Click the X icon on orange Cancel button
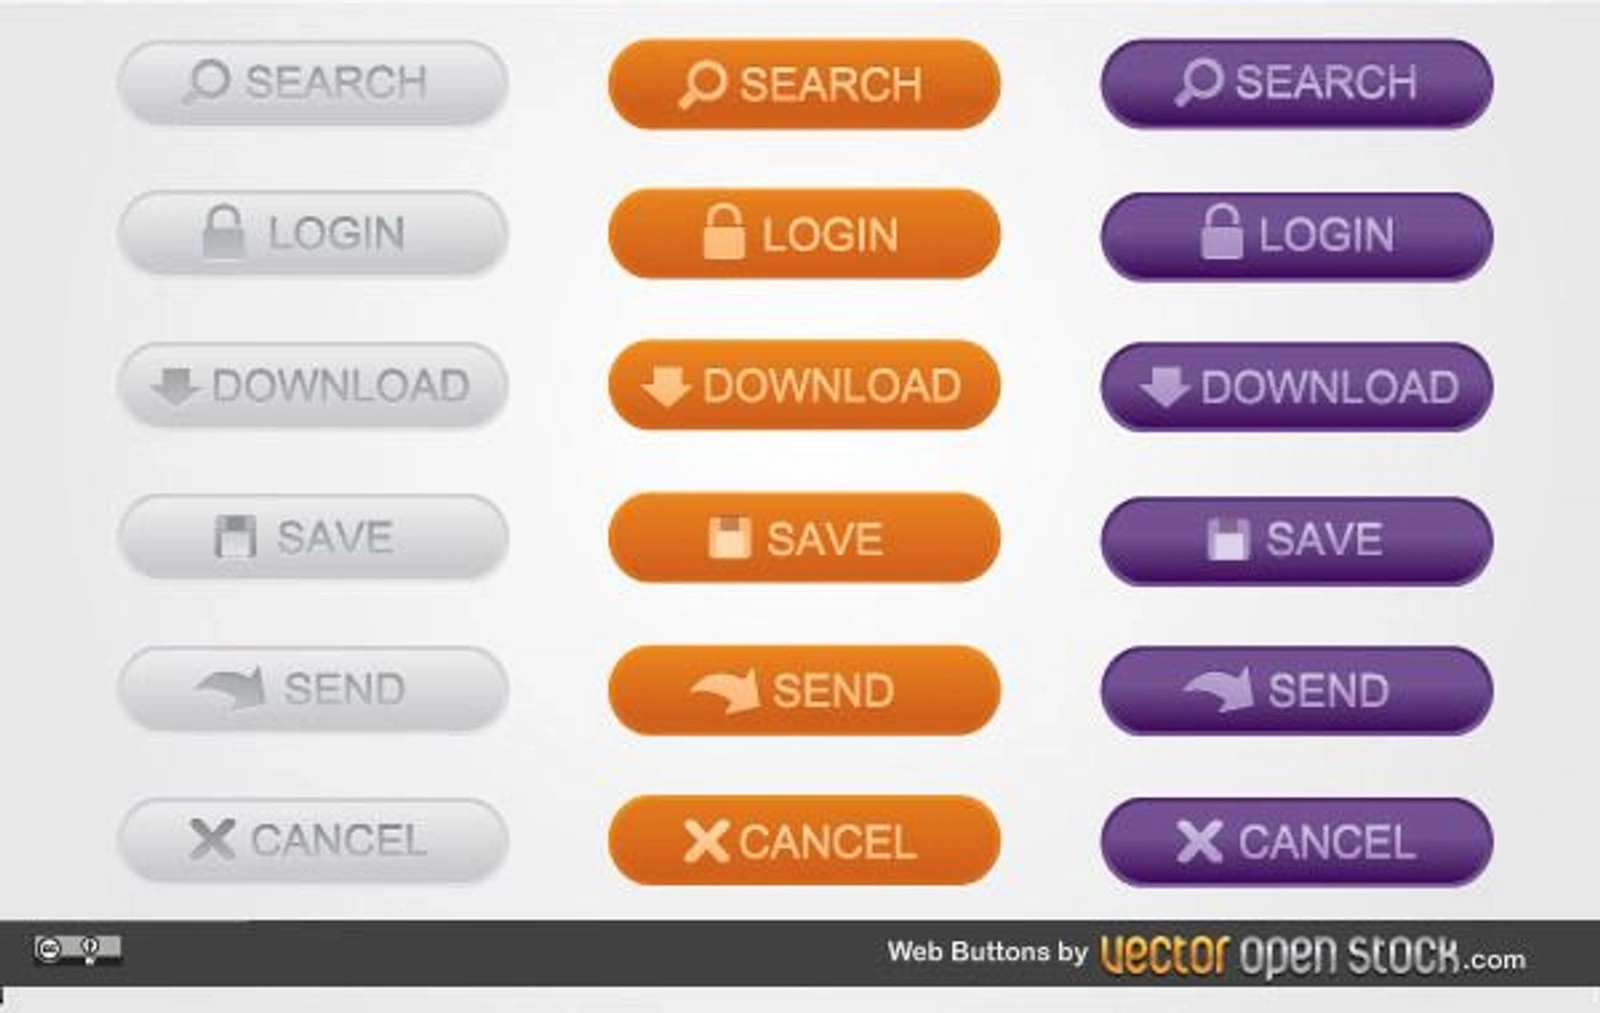The image size is (1600, 1013). click(706, 841)
